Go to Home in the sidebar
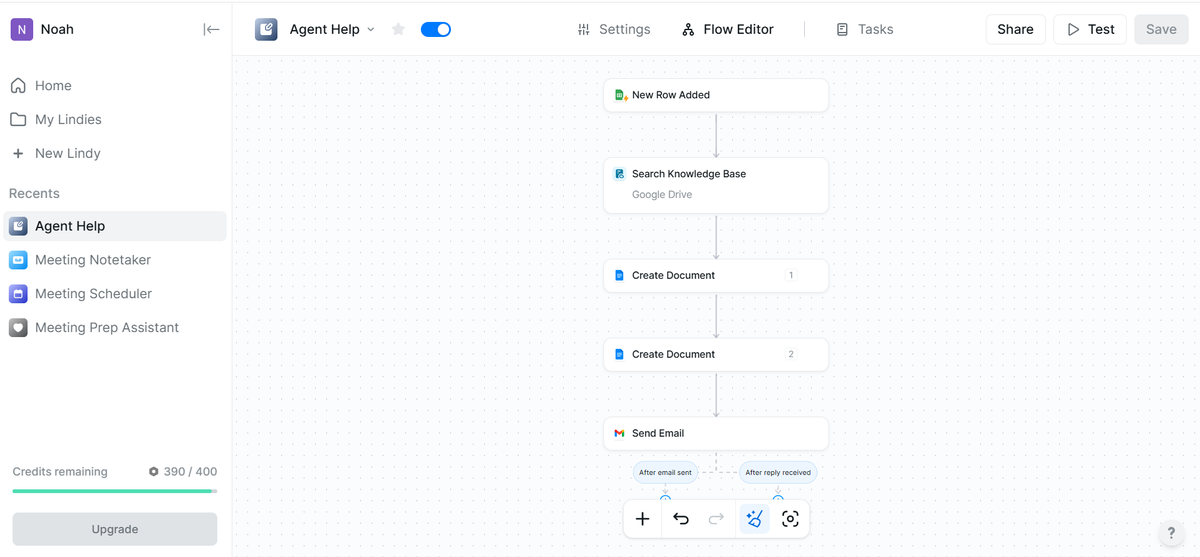1200x557 pixels. click(x=115, y=86)
